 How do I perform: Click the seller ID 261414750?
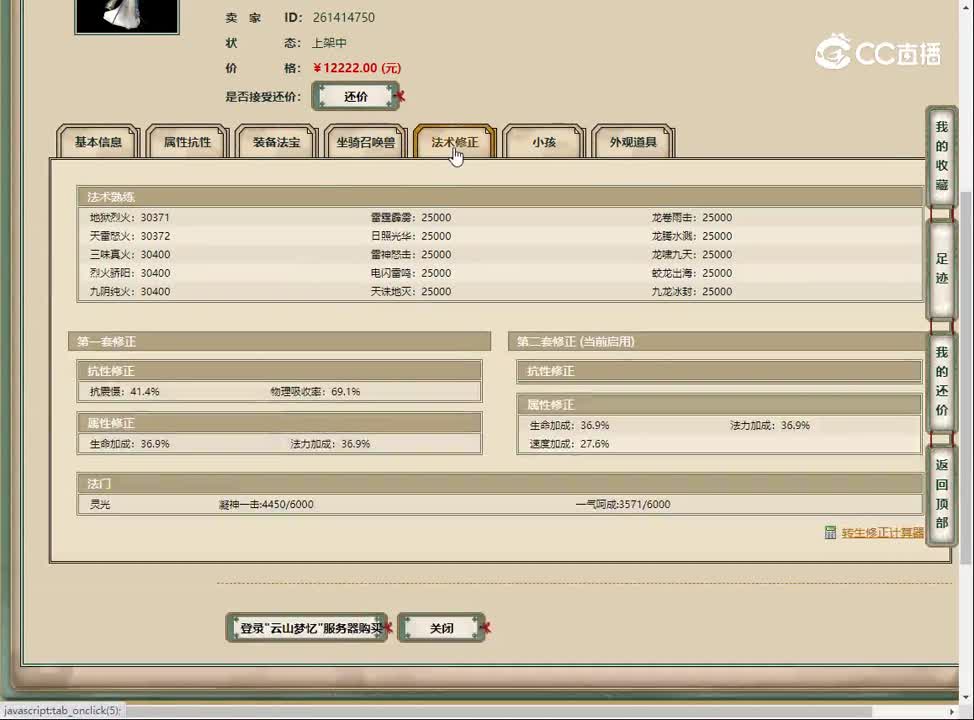pyautogui.click(x=344, y=17)
